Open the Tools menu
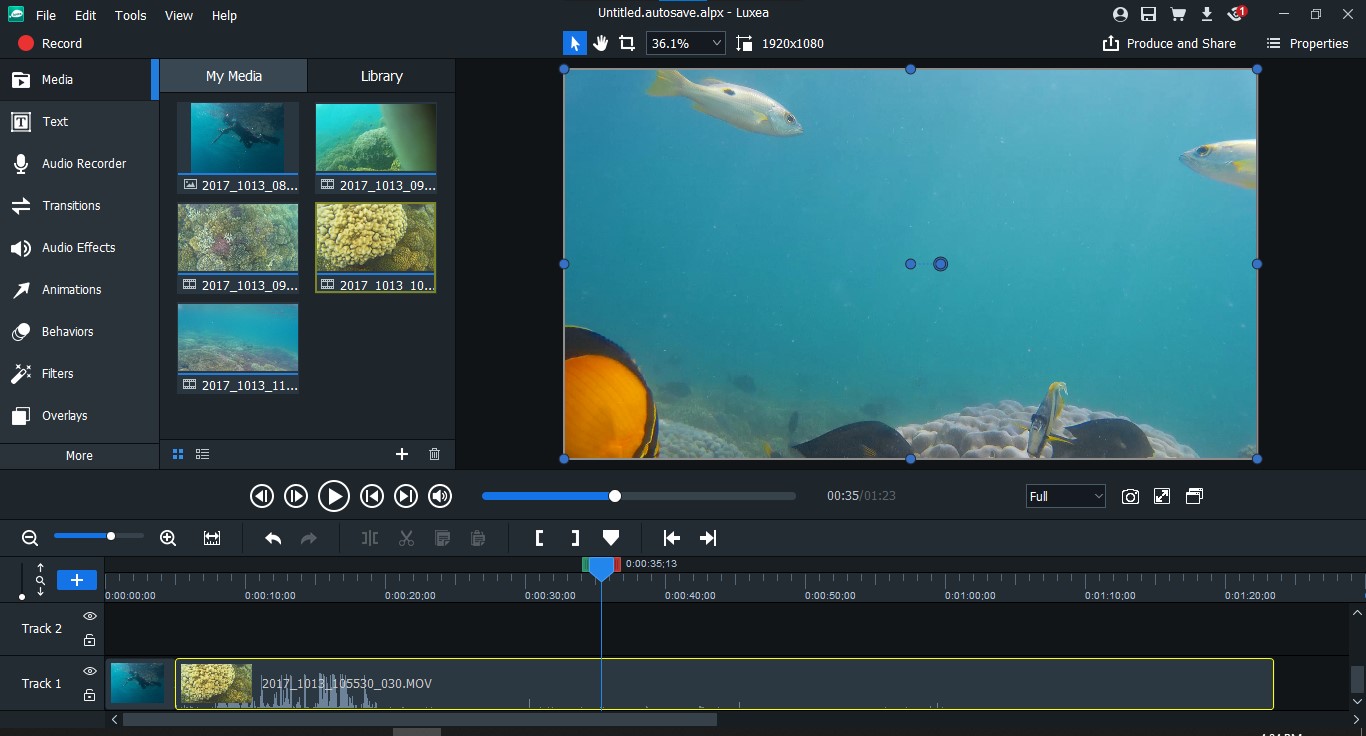The width and height of the screenshot is (1366, 736). [x=130, y=15]
